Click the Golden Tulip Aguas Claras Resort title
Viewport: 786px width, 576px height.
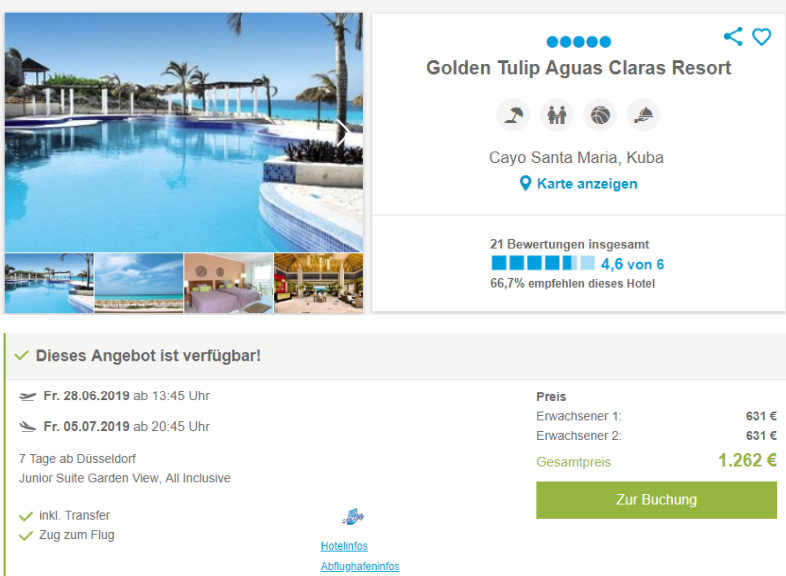578,68
